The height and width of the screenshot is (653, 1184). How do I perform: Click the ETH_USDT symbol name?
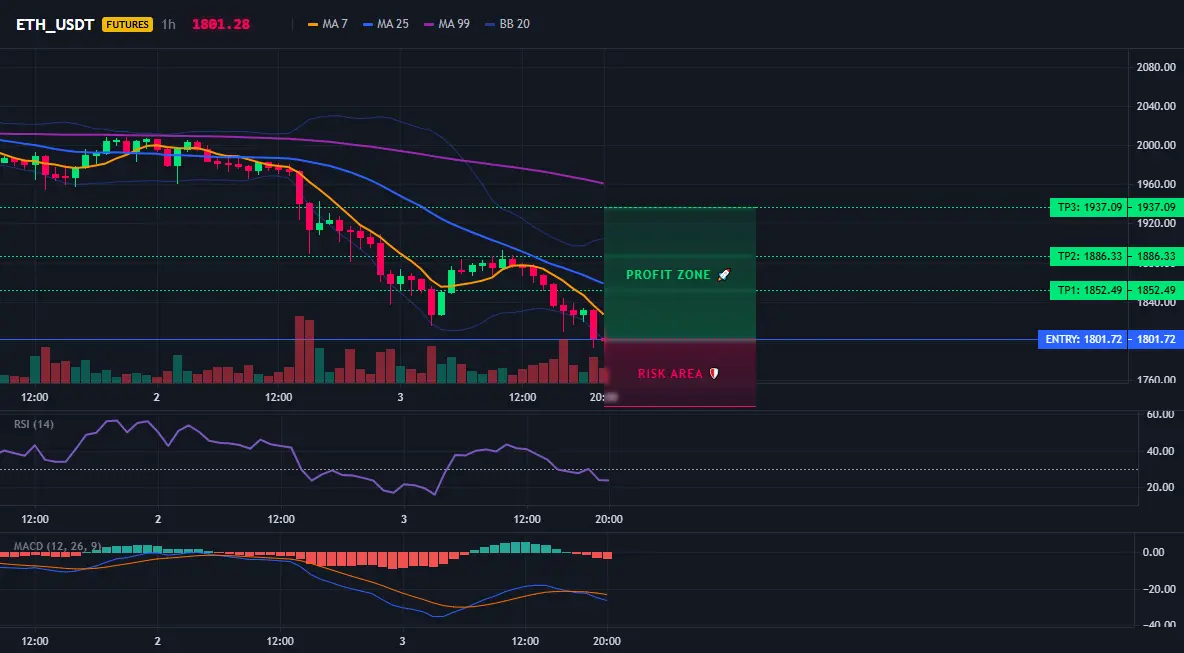(x=55, y=24)
